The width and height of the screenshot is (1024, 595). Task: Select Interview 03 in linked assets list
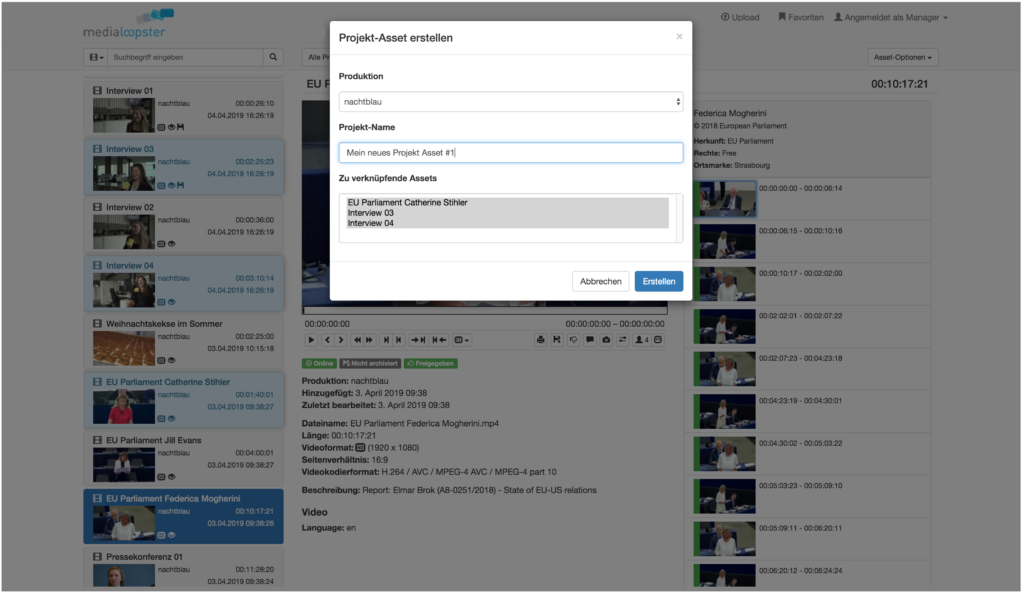click(x=370, y=213)
